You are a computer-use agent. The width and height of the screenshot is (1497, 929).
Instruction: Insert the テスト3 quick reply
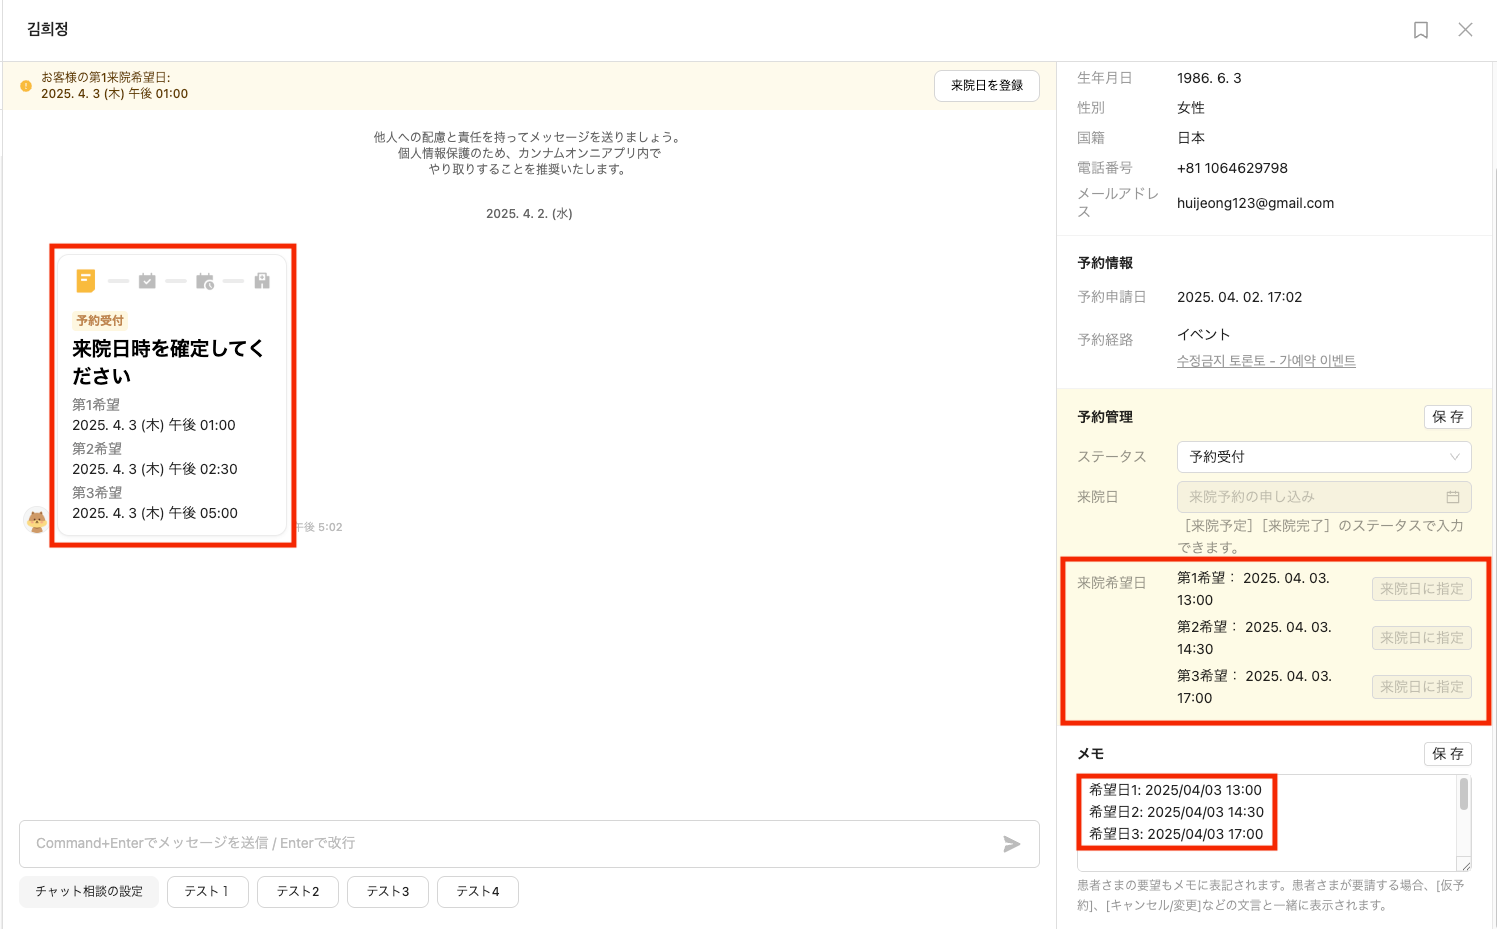388,892
